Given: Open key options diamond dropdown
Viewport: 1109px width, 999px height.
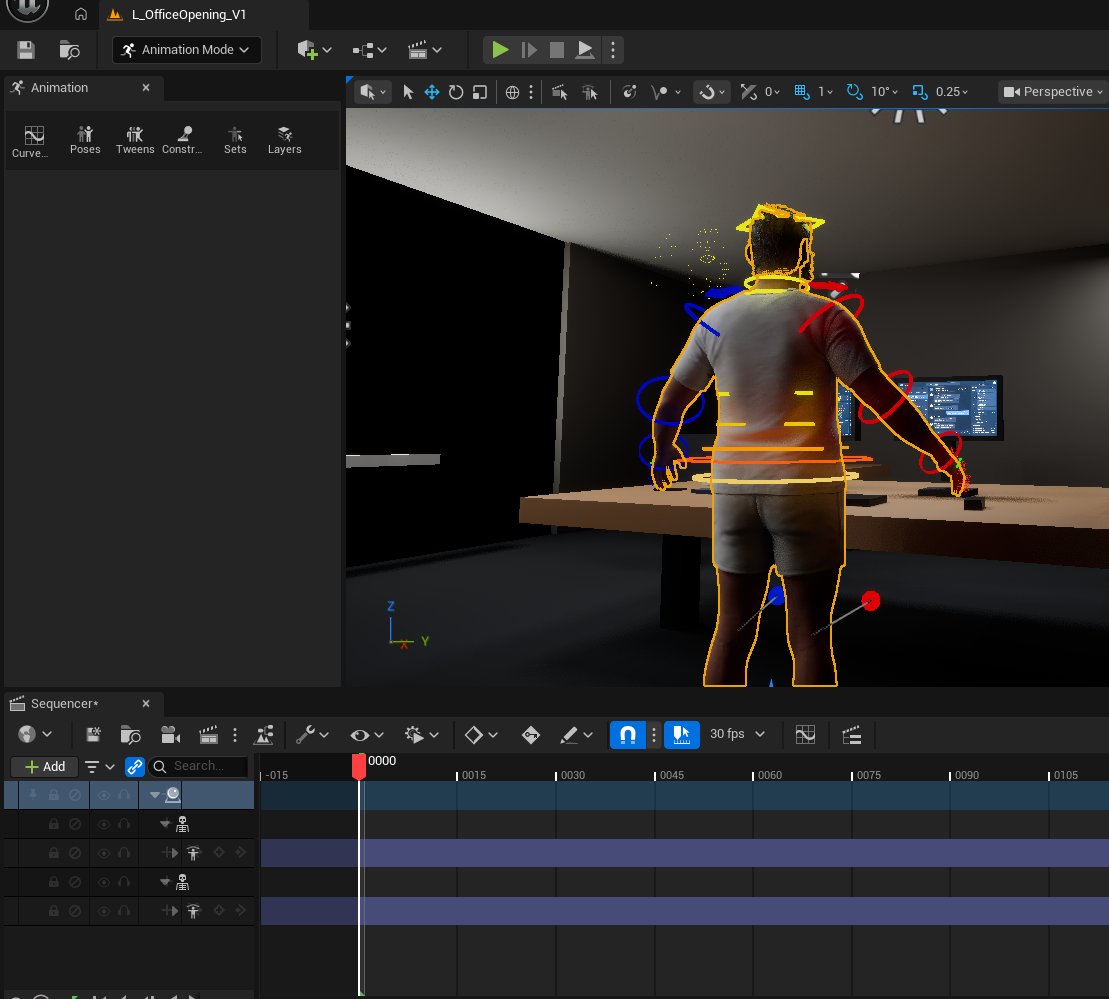Looking at the screenshot, I should pyautogui.click(x=481, y=734).
